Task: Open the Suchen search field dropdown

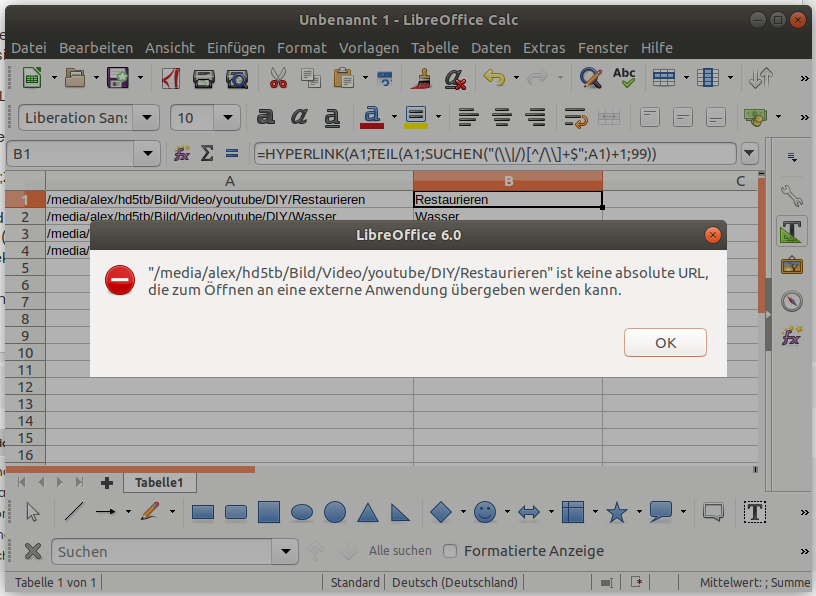Action: click(286, 551)
